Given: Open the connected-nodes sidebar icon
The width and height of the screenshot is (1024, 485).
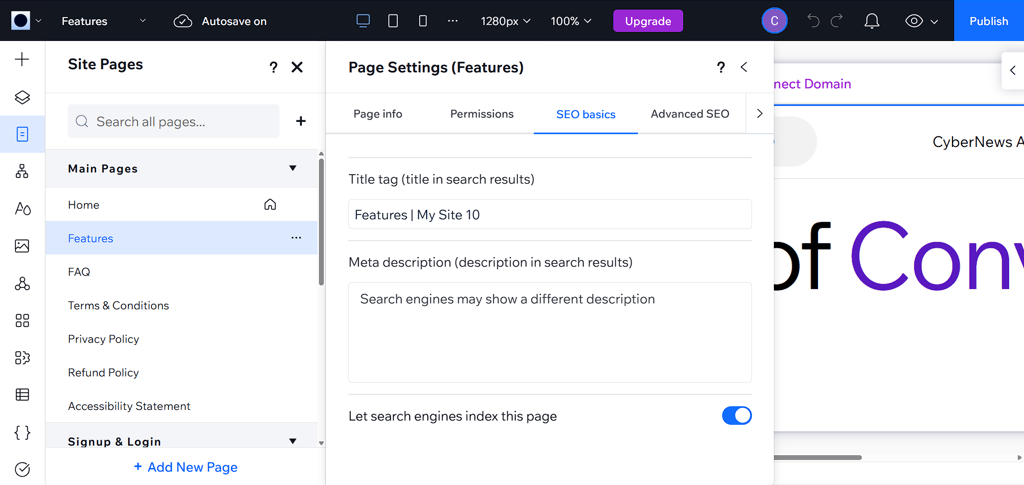Looking at the screenshot, I should click(x=22, y=283).
